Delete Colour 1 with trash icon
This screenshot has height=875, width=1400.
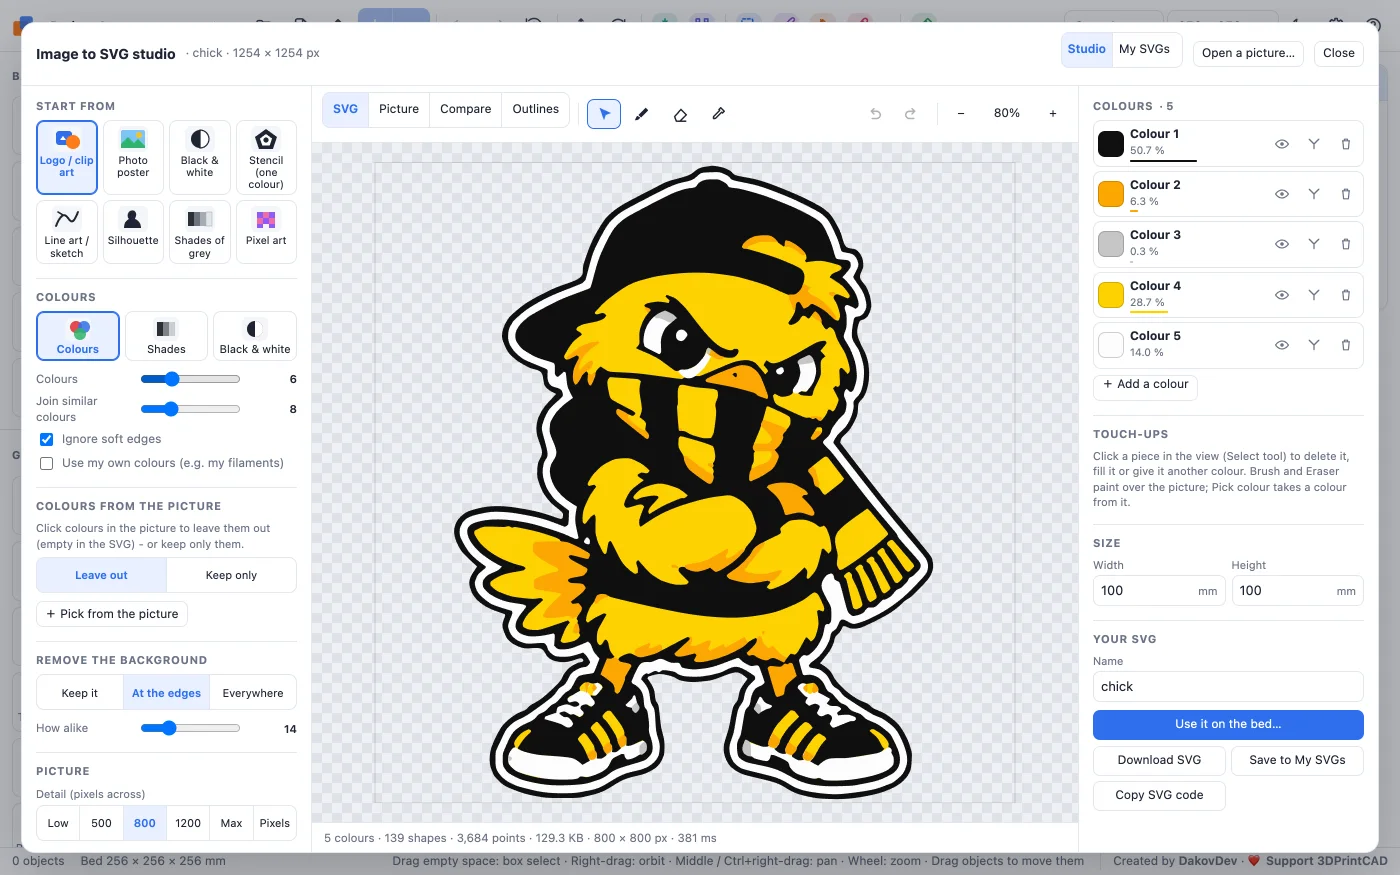point(1346,144)
